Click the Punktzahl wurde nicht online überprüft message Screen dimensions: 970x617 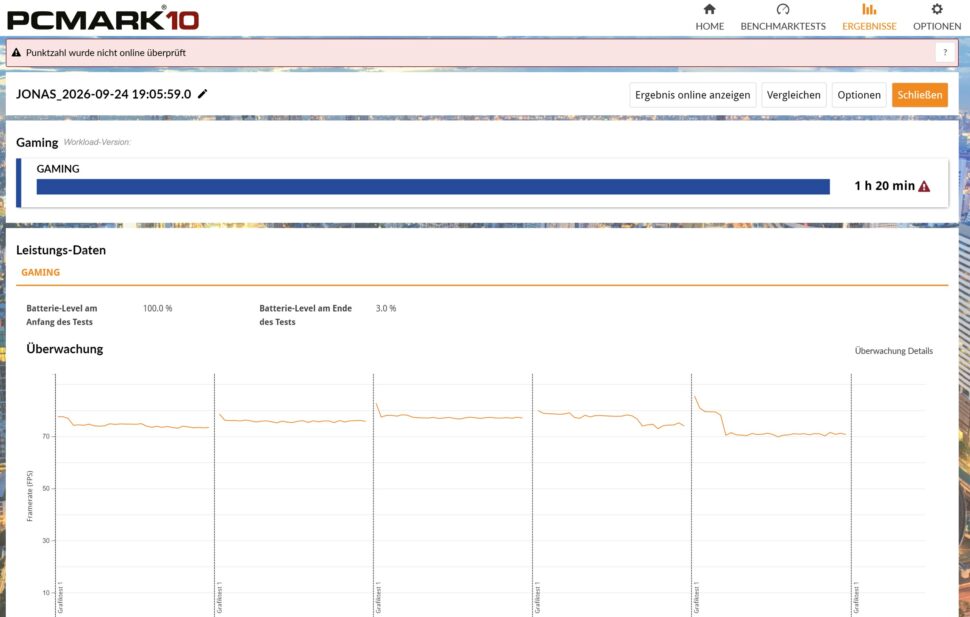[106, 53]
